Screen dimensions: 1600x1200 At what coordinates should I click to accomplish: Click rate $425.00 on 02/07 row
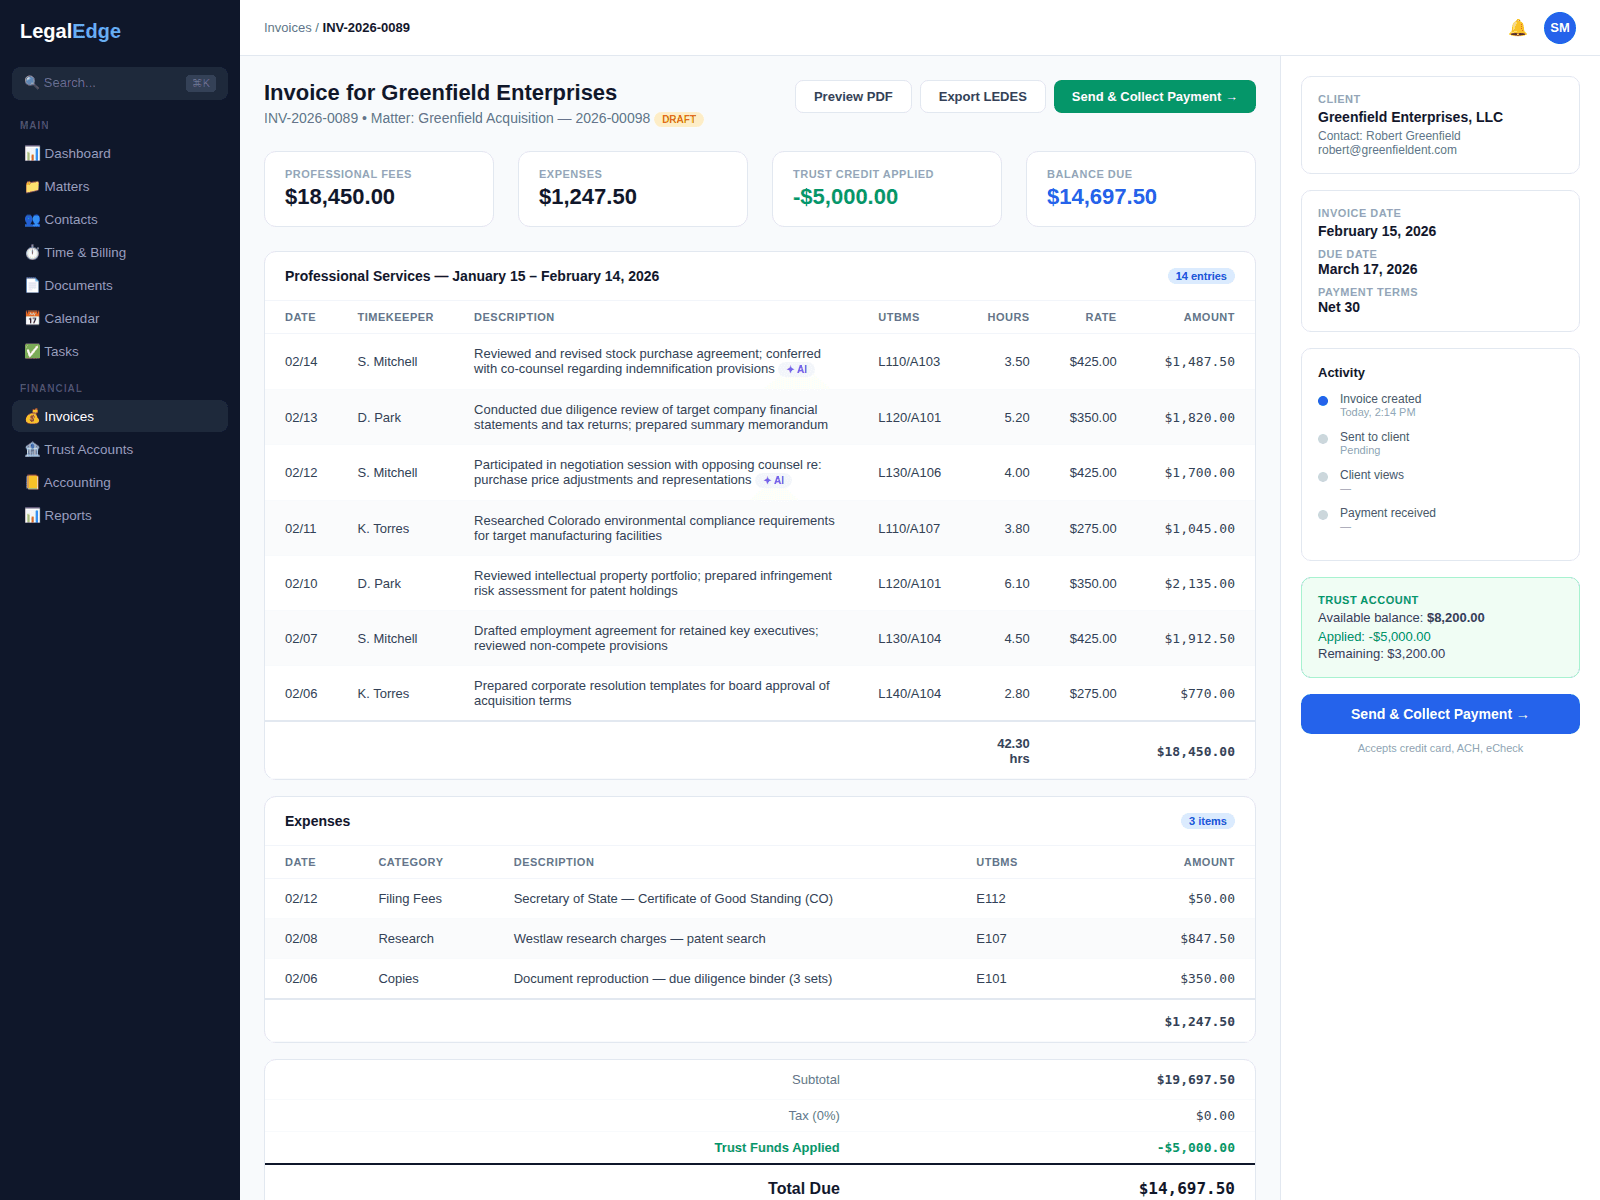1093,639
